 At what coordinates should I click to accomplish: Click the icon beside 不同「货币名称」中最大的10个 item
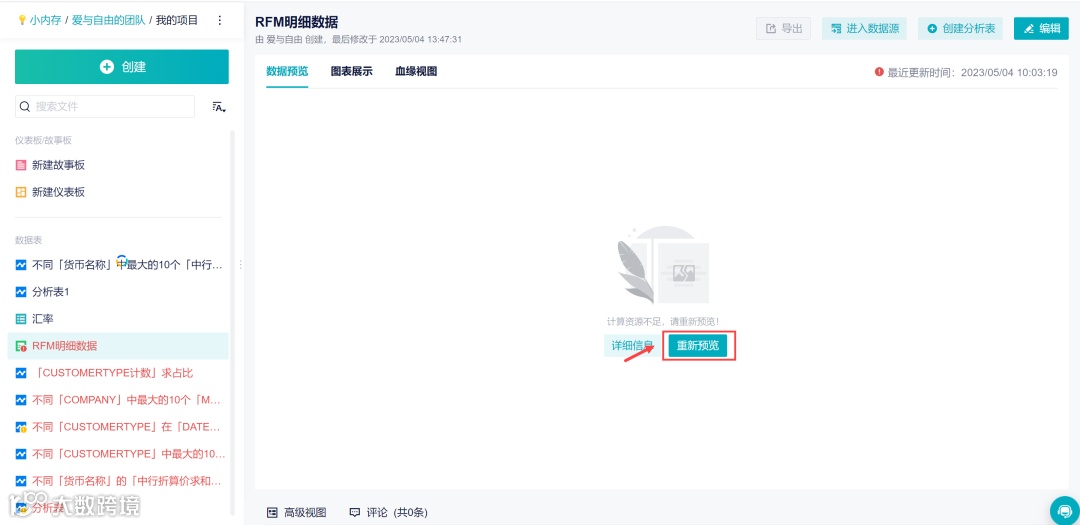pos(21,265)
